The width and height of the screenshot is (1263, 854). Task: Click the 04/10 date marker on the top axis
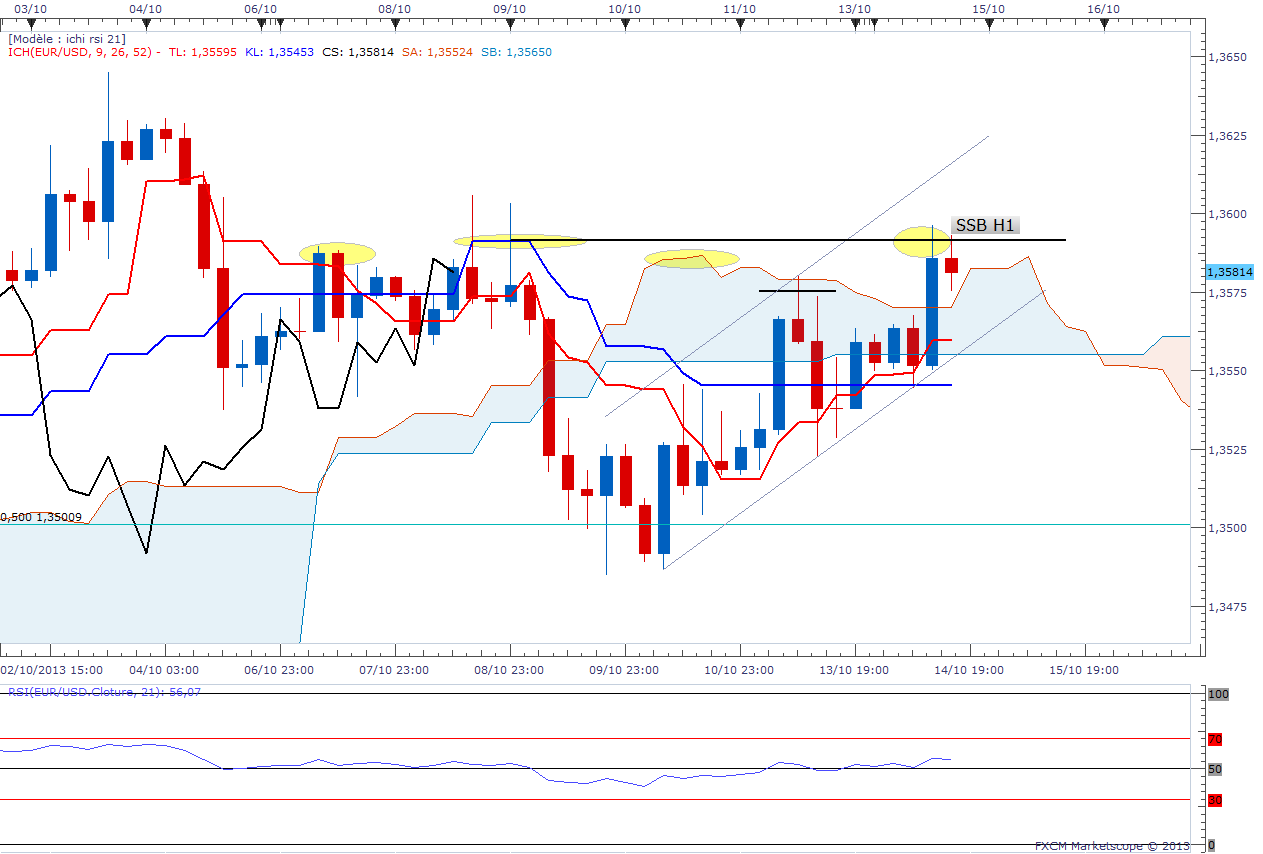146,8
